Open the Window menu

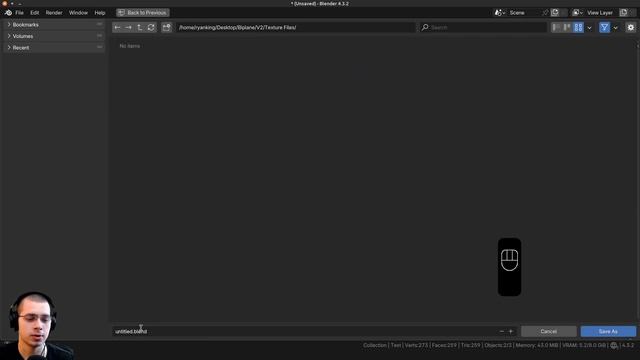(x=78, y=13)
